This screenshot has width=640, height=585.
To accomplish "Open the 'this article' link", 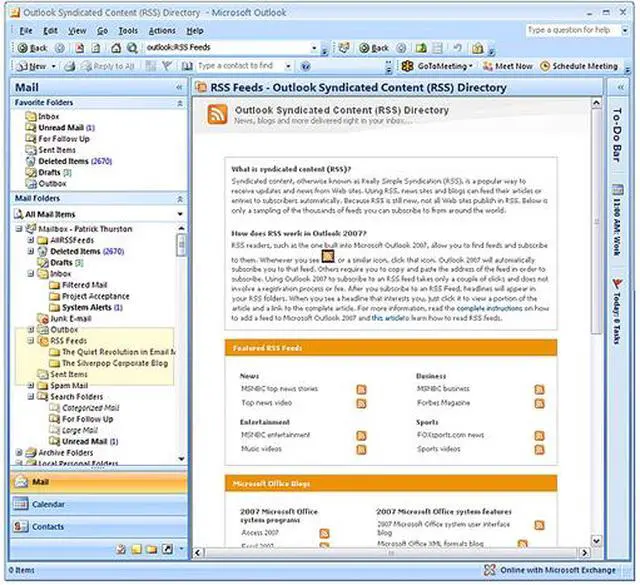I will [387, 318].
